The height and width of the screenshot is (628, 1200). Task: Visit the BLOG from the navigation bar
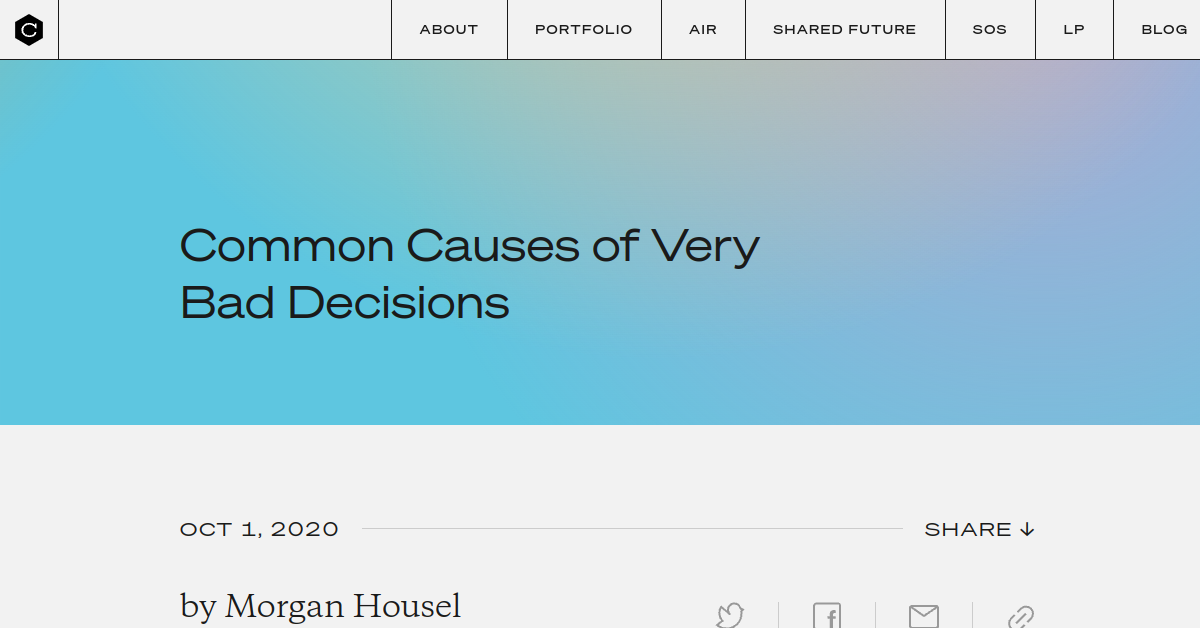click(x=1164, y=30)
